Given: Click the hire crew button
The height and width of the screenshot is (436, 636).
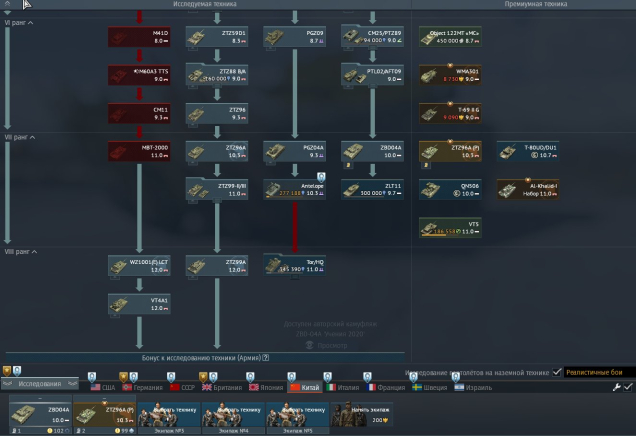Looking at the screenshot, I should 369,414.
